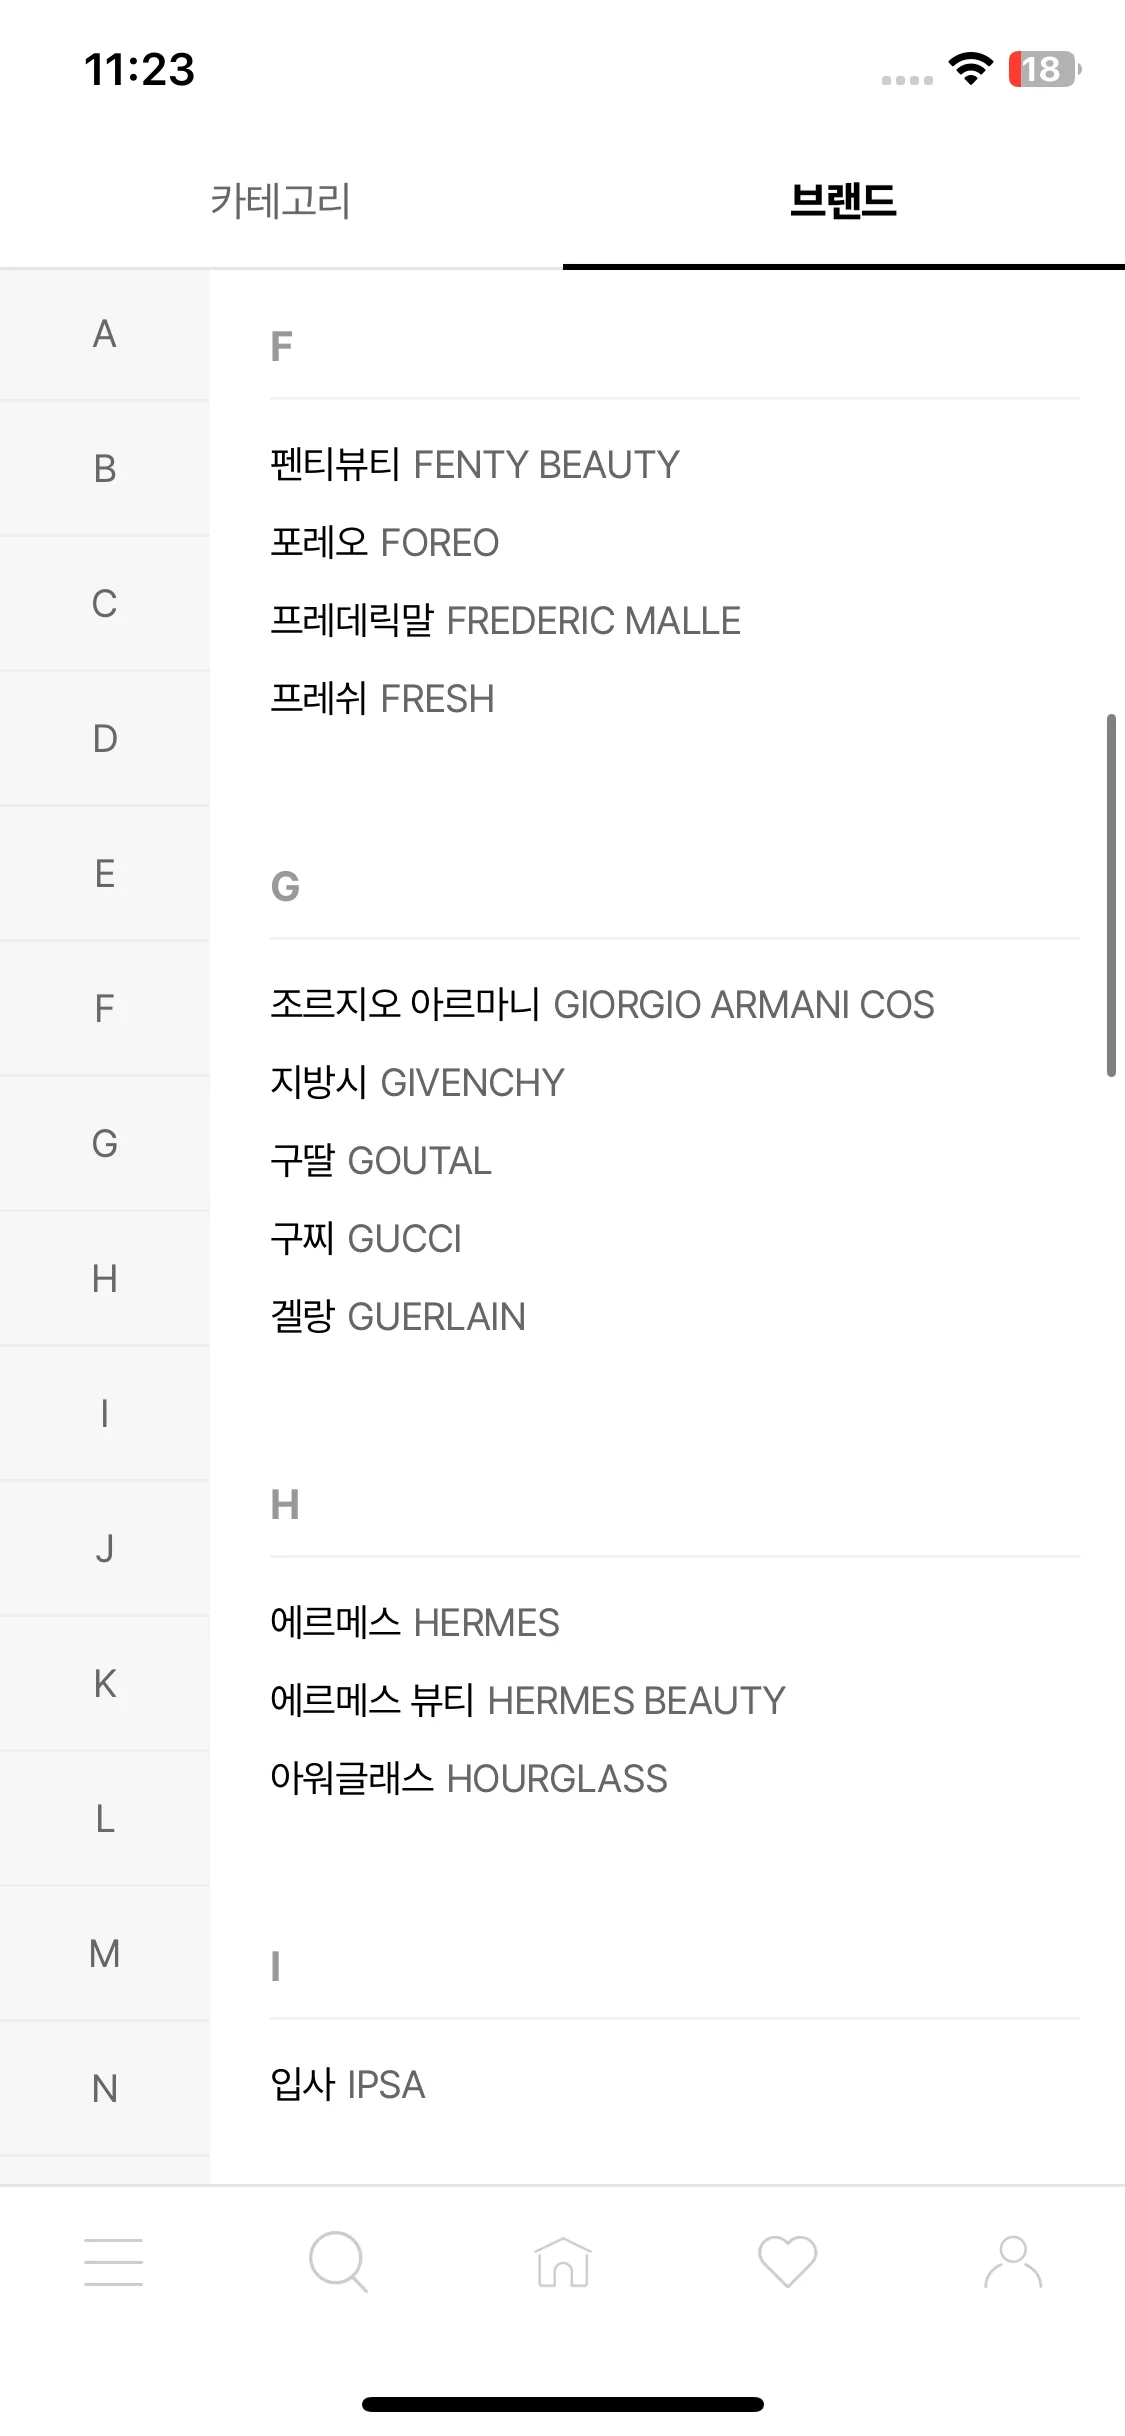Open the profile person icon
Viewport: 1125px width, 2436px height.
(1013, 2262)
